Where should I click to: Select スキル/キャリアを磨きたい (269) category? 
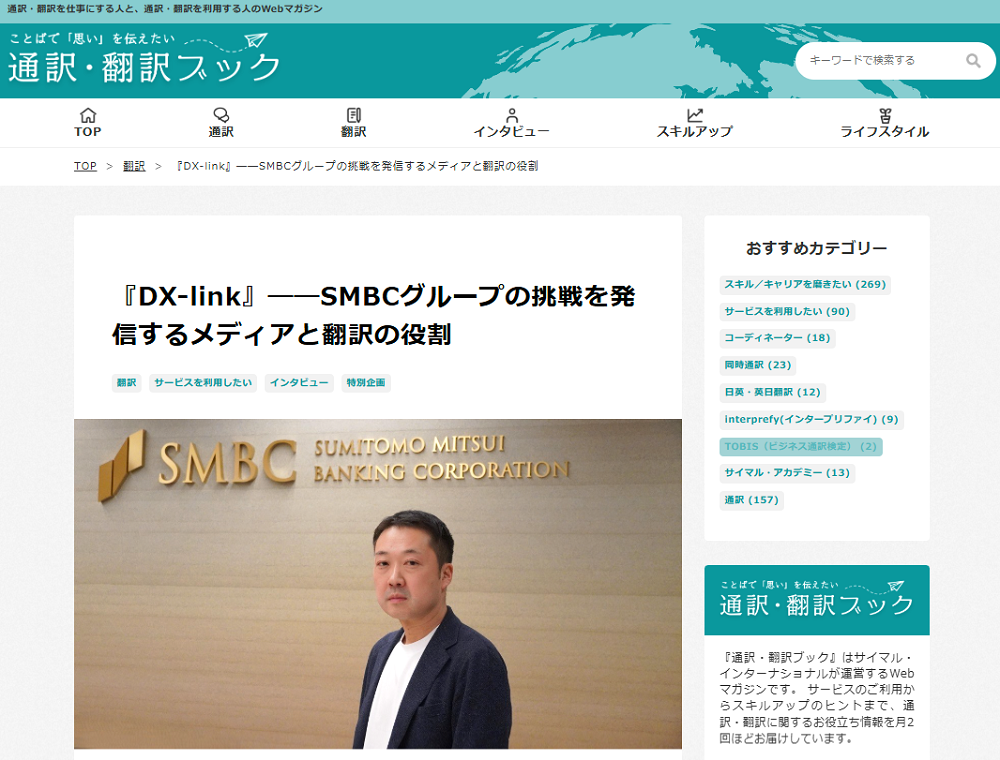tap(805, 284)
